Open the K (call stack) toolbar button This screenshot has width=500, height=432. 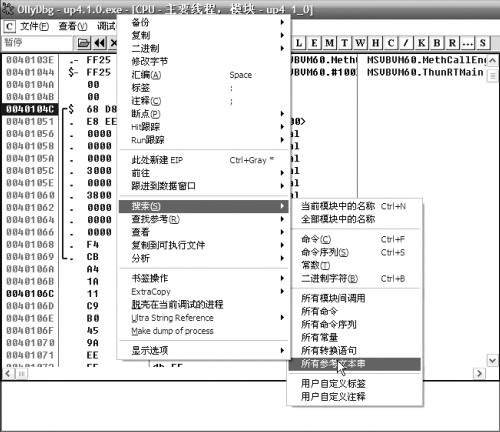coord(422,43)
